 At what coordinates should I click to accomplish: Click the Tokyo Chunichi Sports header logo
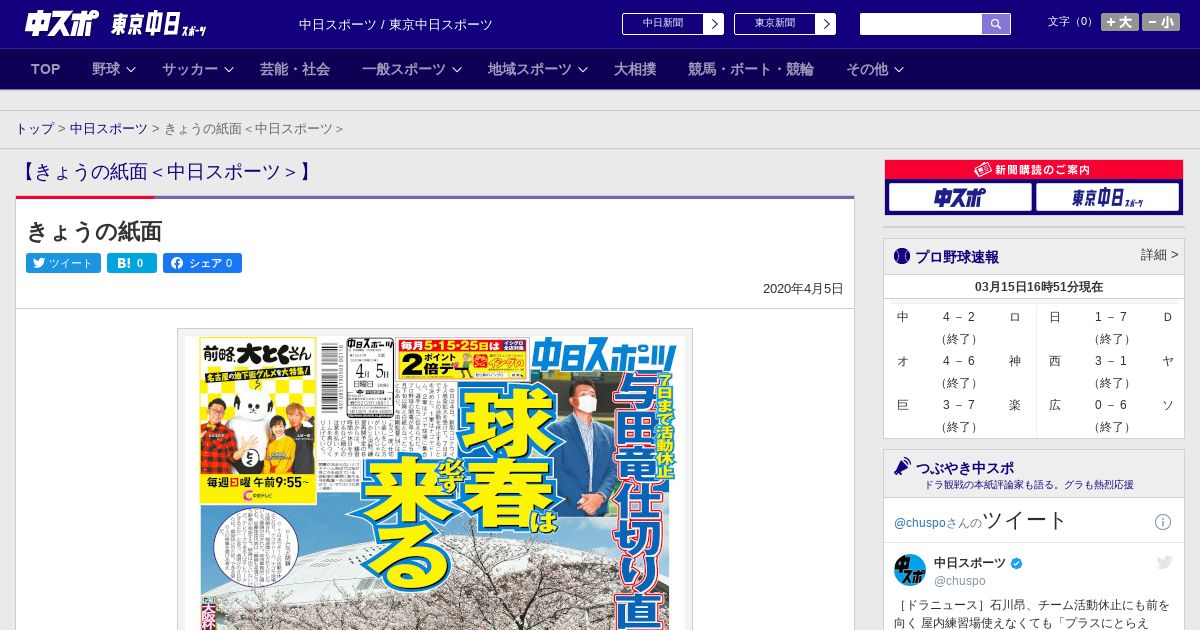coord(158,25)
